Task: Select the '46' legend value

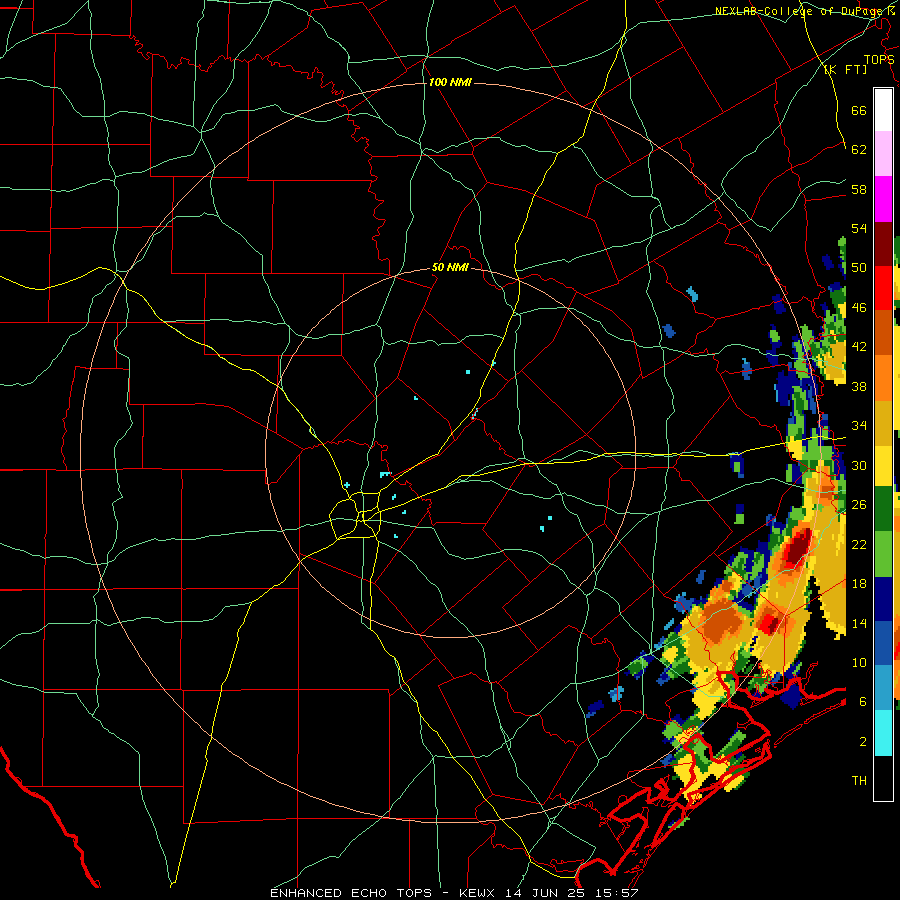Action: click(x=859, y=308)
